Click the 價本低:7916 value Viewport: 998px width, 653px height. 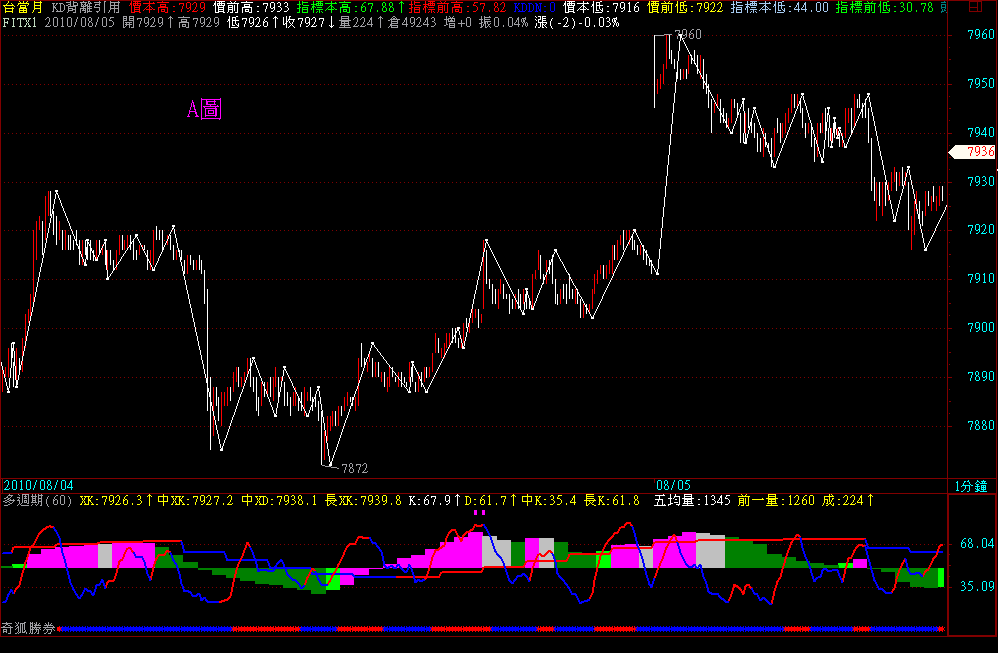click(601, 8)
